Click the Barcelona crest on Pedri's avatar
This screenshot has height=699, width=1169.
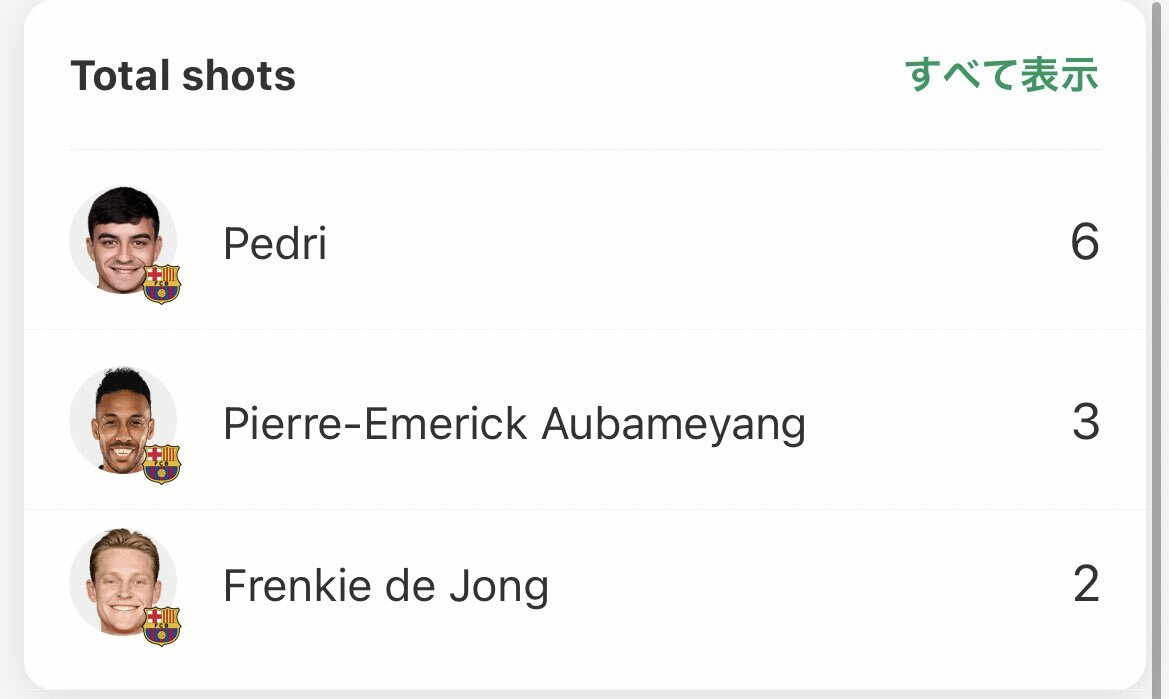pos(162,284)
